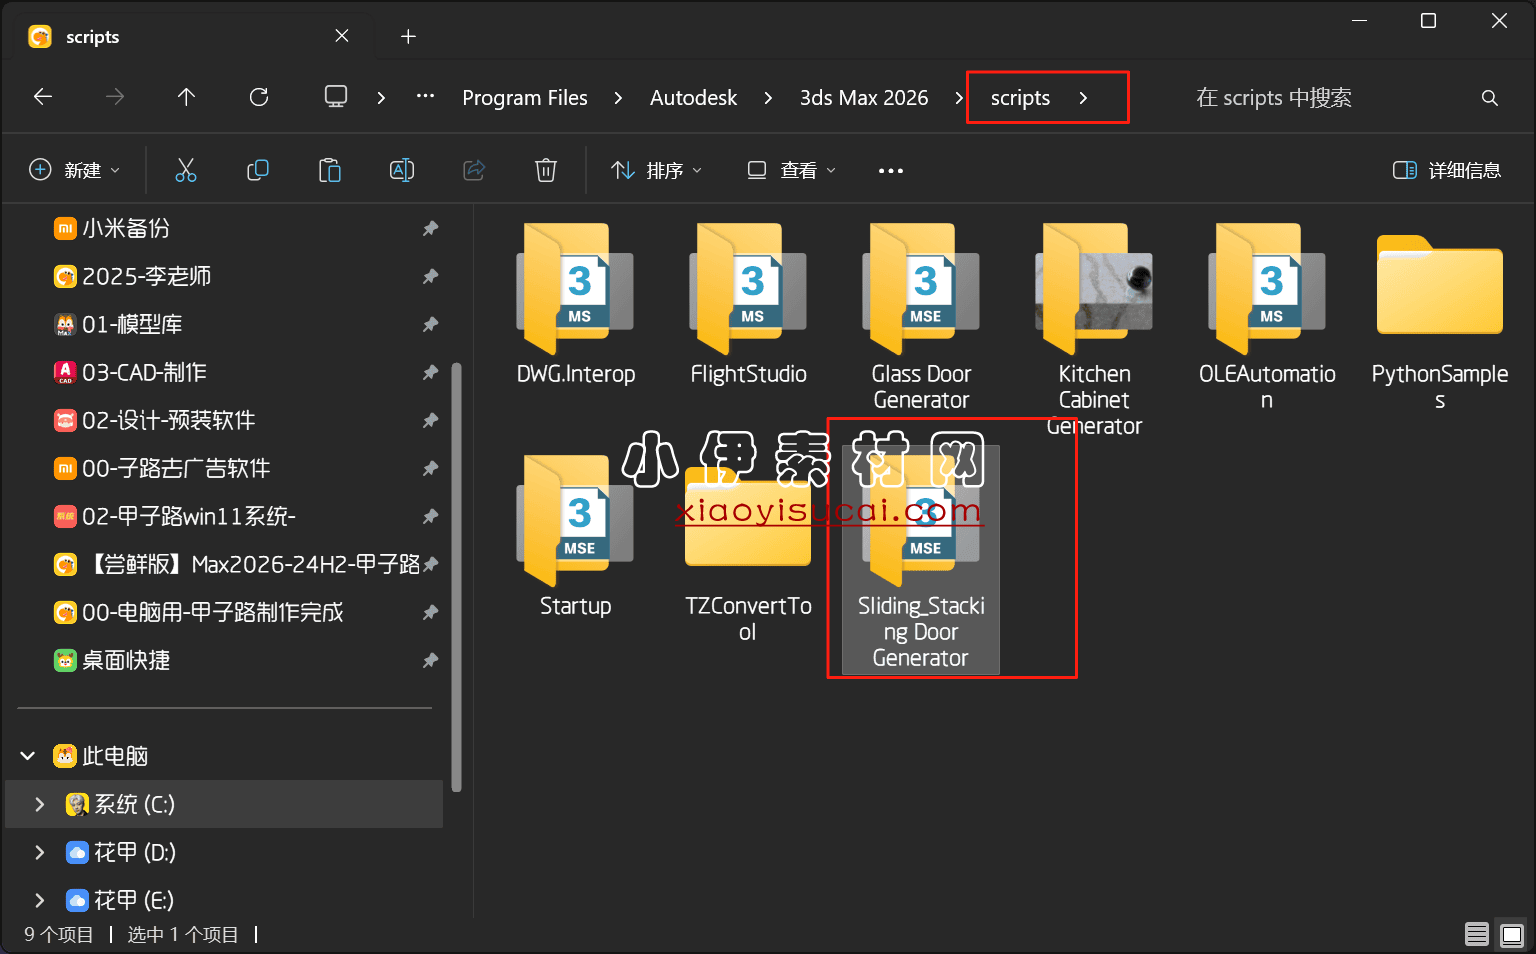The width and height of the screenshot is (1536, 954).
Task: Open the 查看 view dropdown
Action: click(x=791, y=170)
